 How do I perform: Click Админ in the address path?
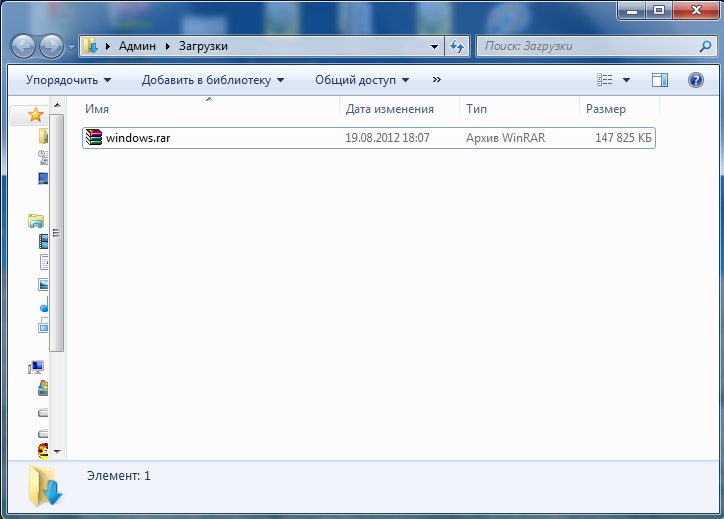(137, 46)
